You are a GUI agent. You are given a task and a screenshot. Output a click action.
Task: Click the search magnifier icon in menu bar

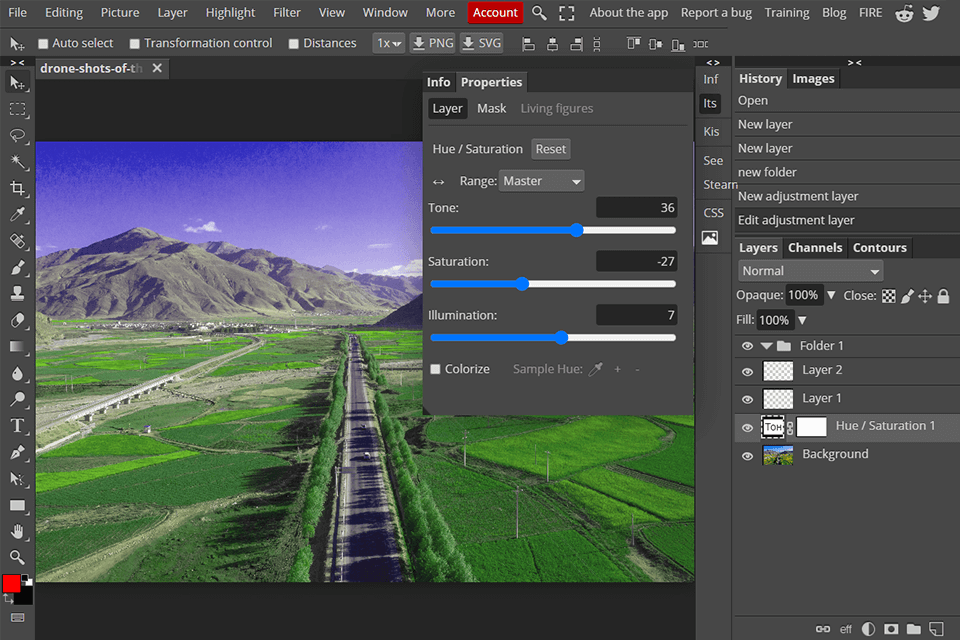539,13
